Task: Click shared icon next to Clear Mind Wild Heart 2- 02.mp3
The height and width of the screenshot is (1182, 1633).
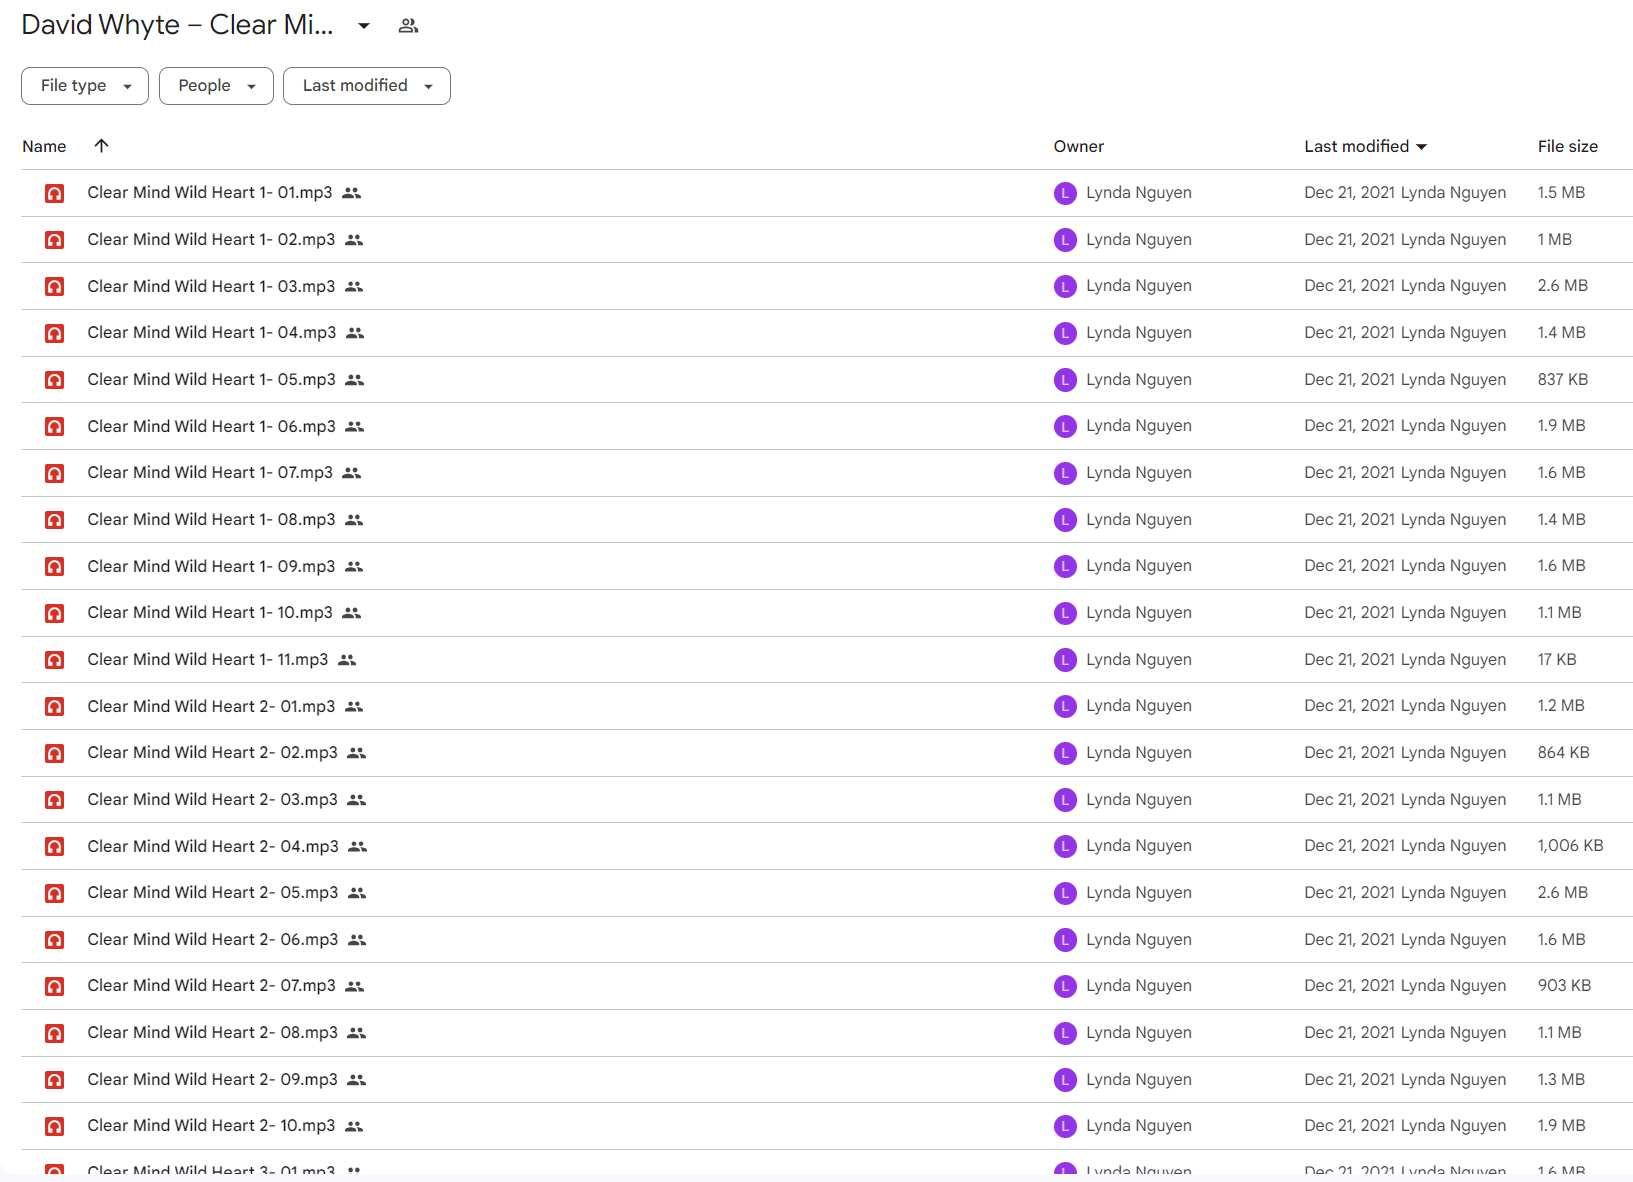Action: (357, 753)
